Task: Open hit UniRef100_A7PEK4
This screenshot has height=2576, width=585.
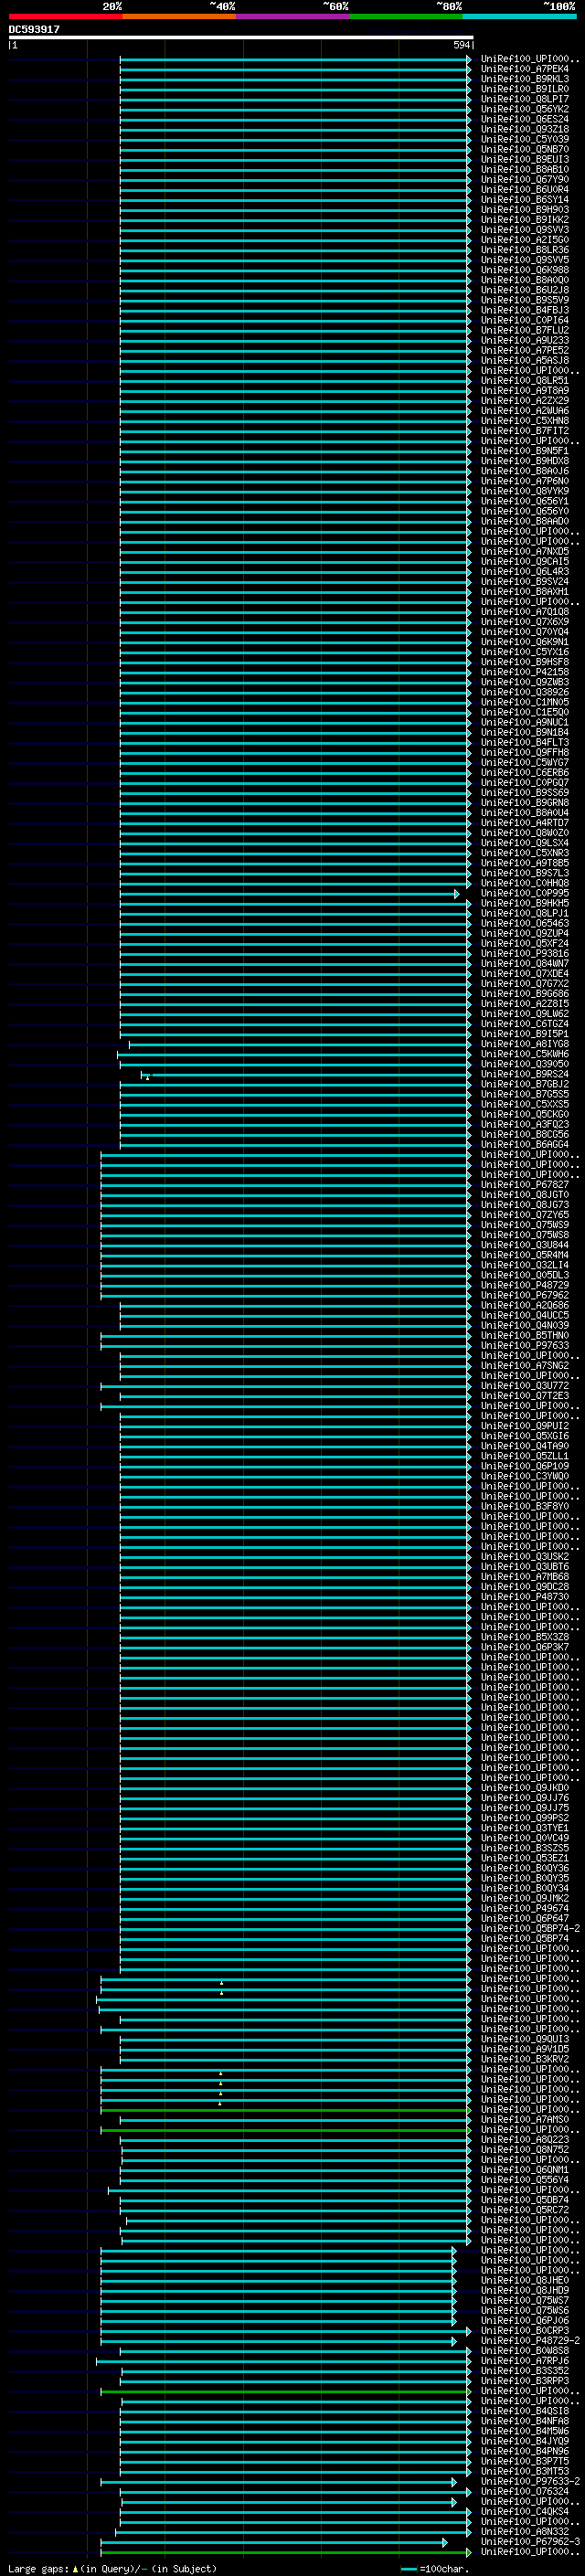Action: tap(525, 69)
